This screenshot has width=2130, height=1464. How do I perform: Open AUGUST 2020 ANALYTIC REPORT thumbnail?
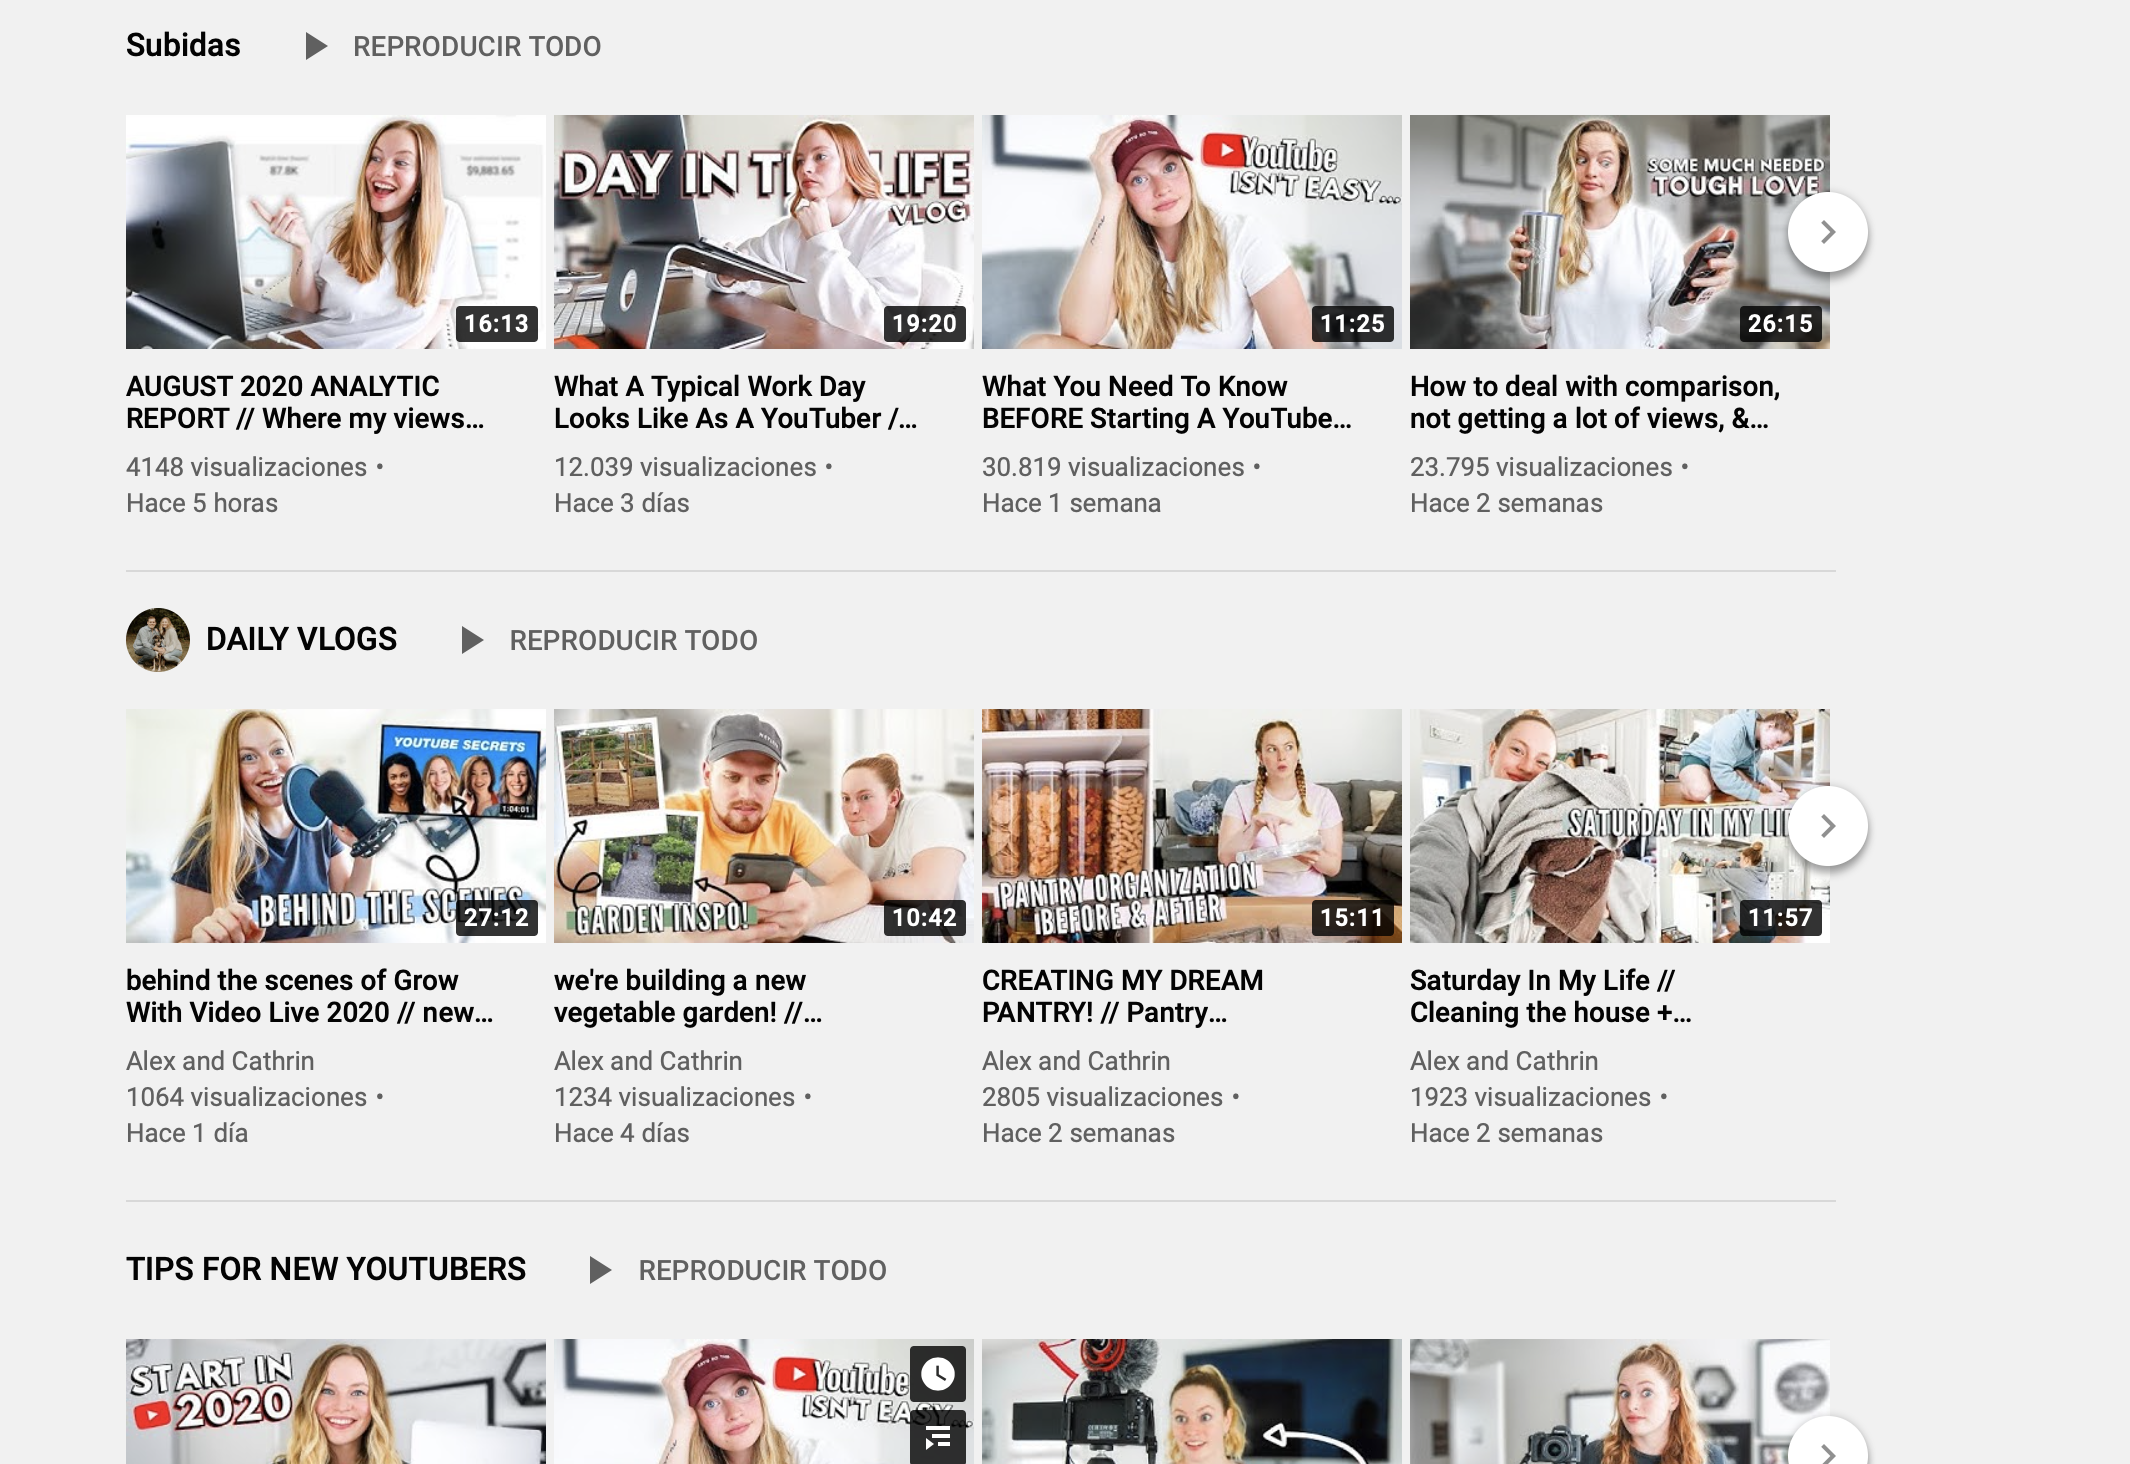(x=336, y=232)
